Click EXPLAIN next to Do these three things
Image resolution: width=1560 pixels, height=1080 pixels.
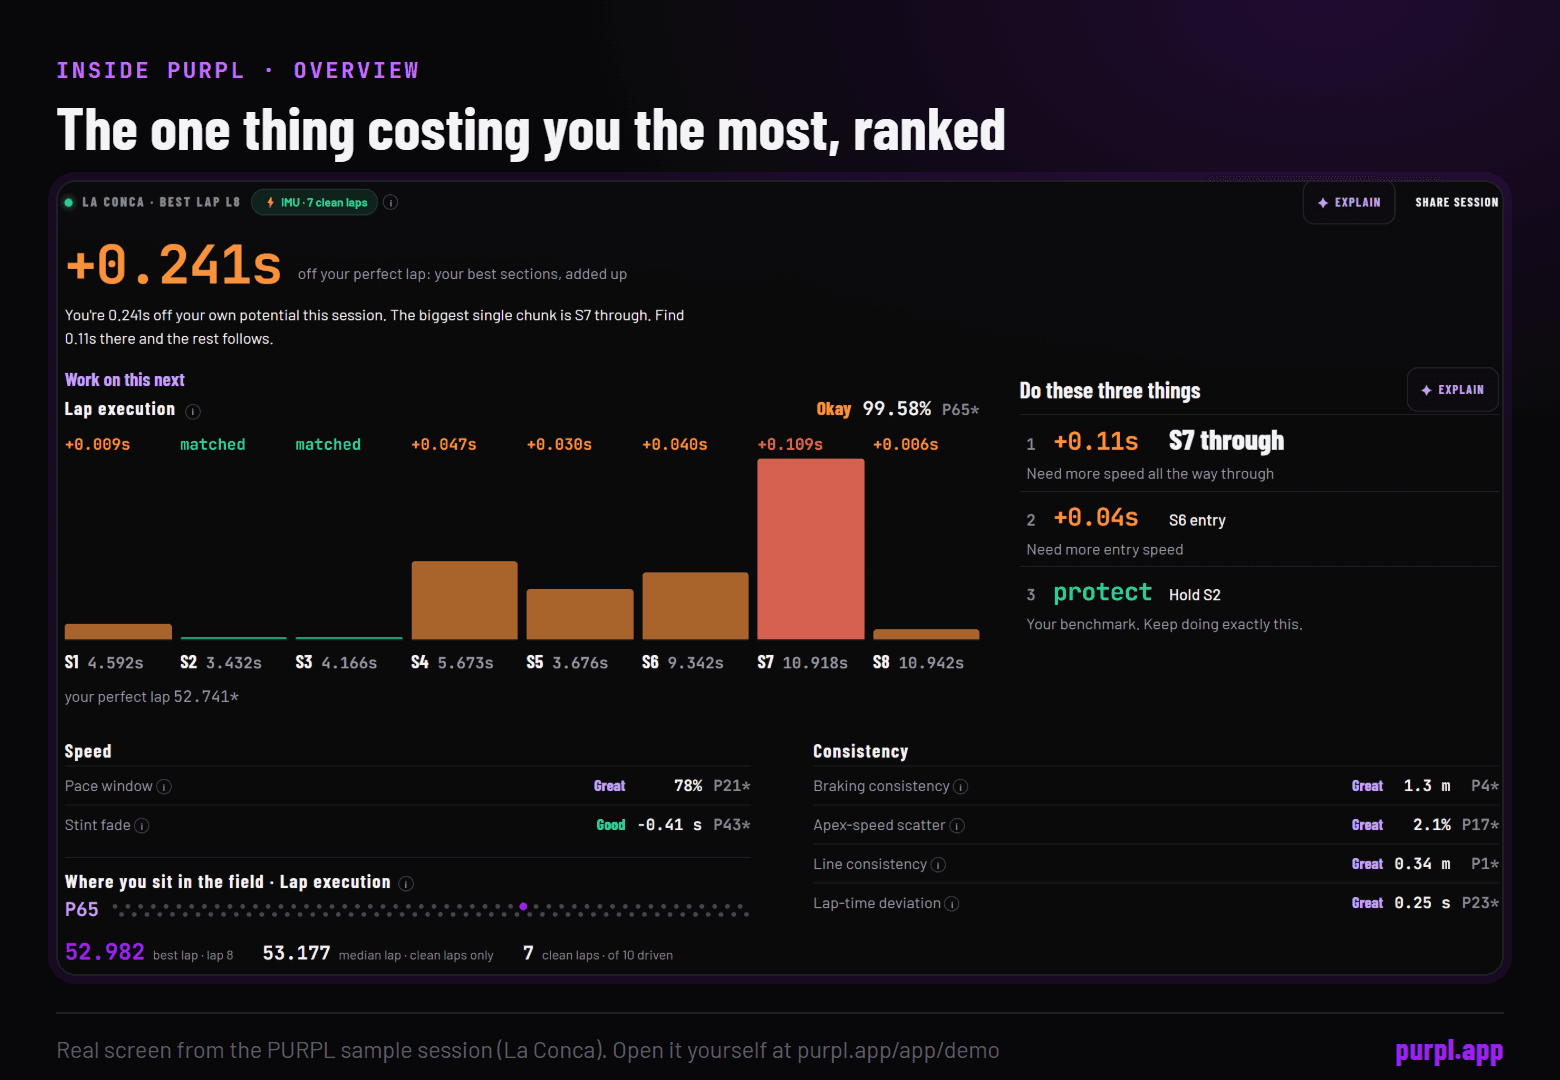coord(1452,390)
